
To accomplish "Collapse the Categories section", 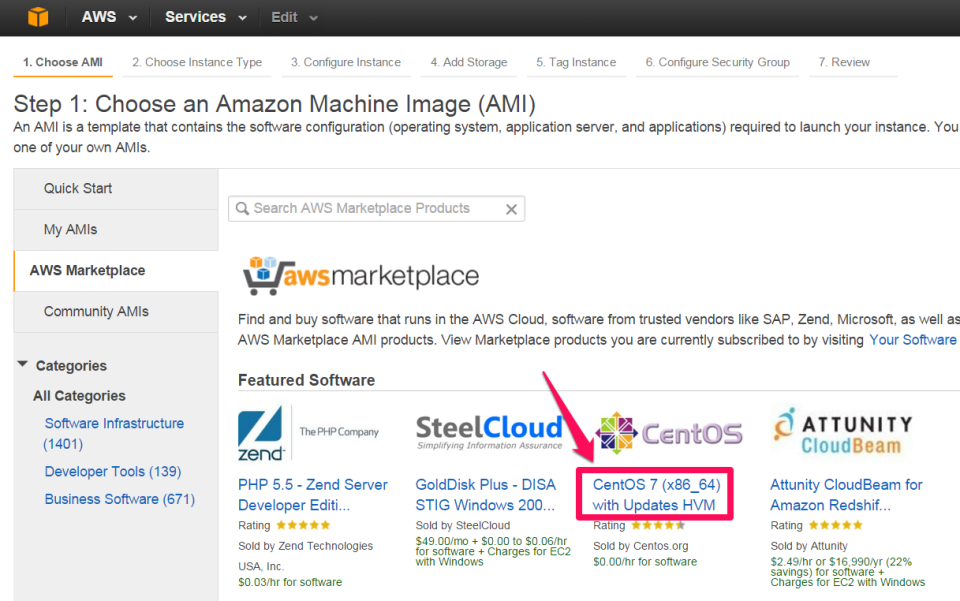I will point(25,365).
